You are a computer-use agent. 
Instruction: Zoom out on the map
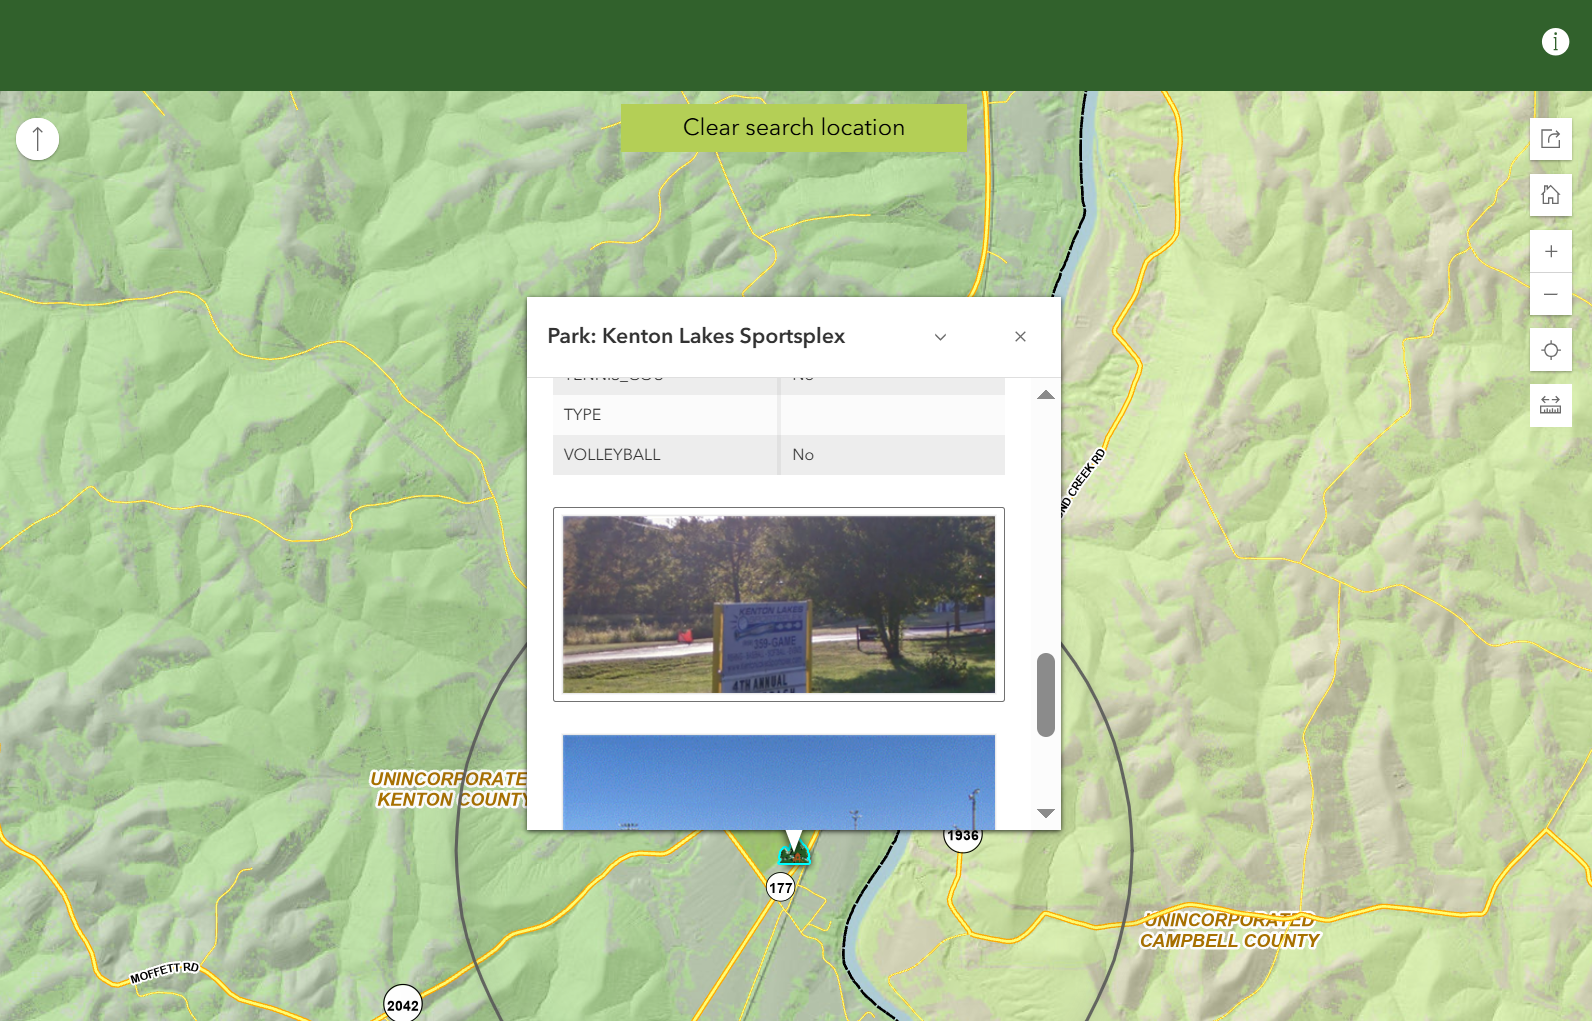[x=1551, y=294]
